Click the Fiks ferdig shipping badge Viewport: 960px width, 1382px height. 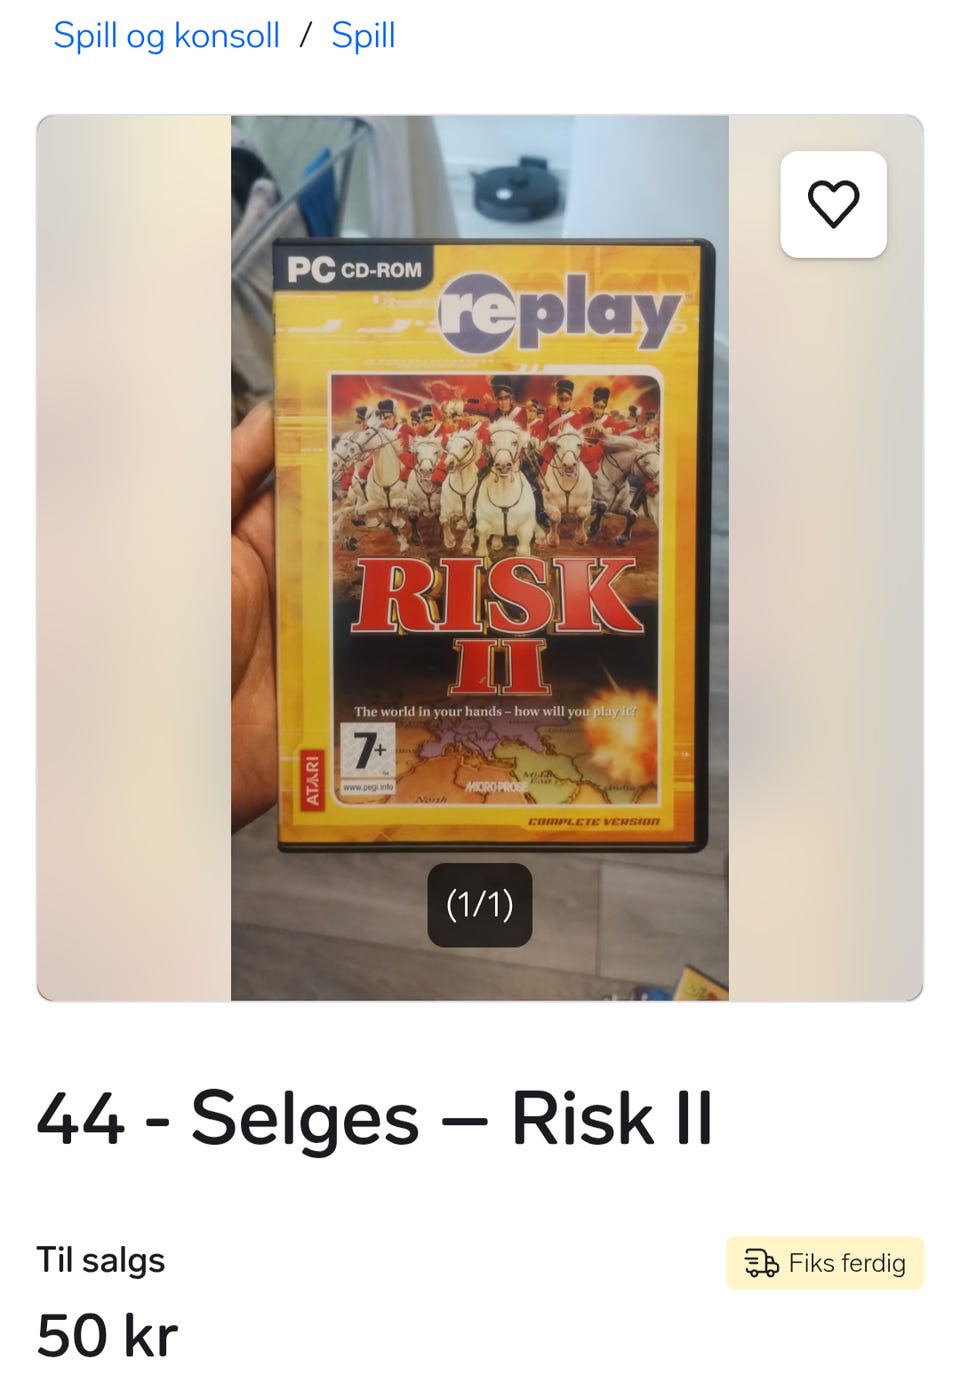(x=825, y=1263)
